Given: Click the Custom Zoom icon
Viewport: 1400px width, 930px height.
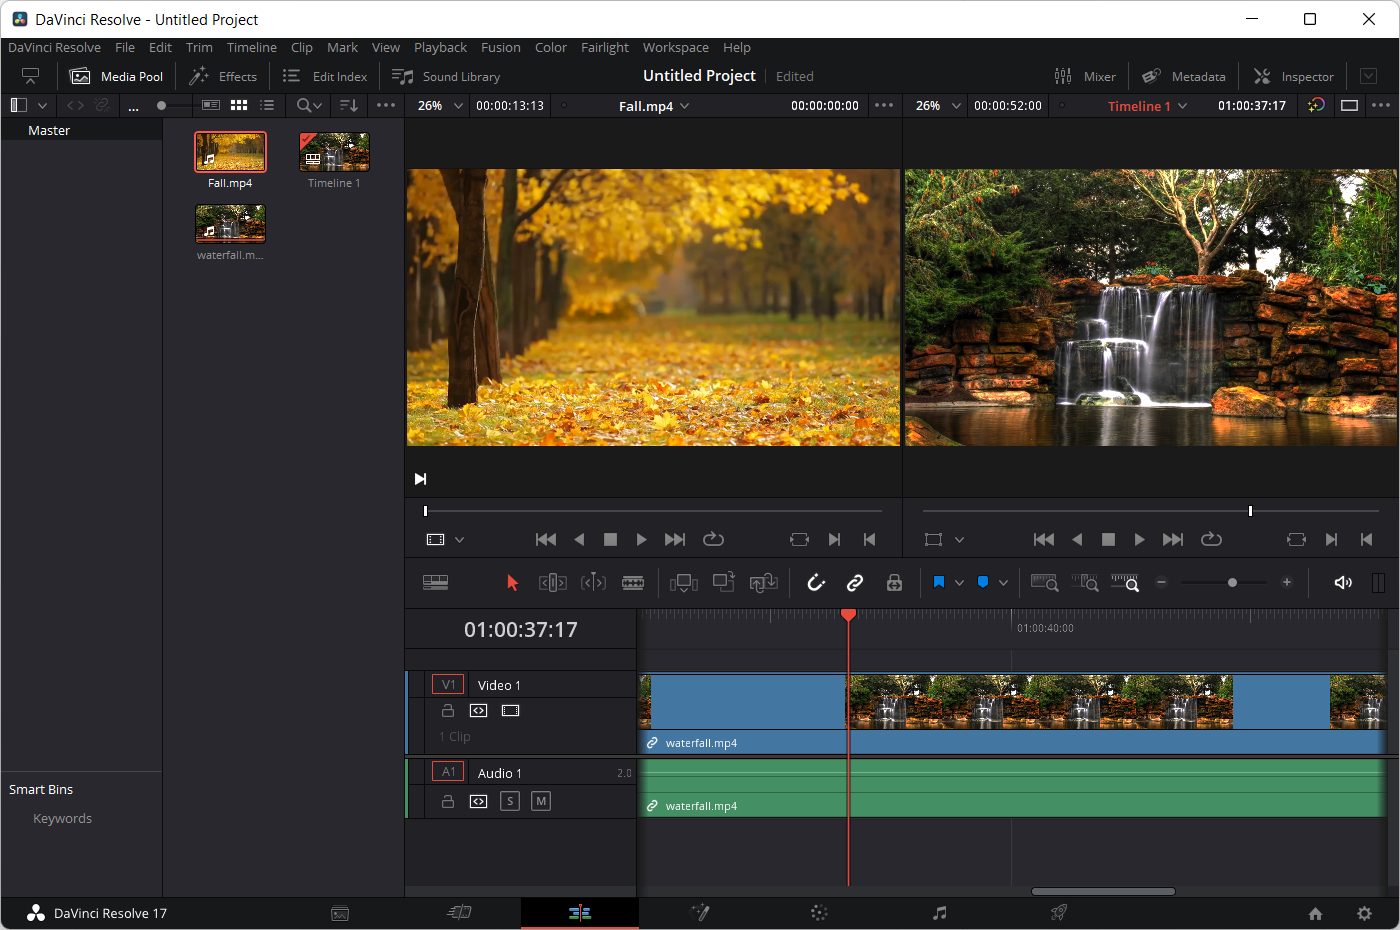Looking at the screenshot, I should tap(1125, 583).
